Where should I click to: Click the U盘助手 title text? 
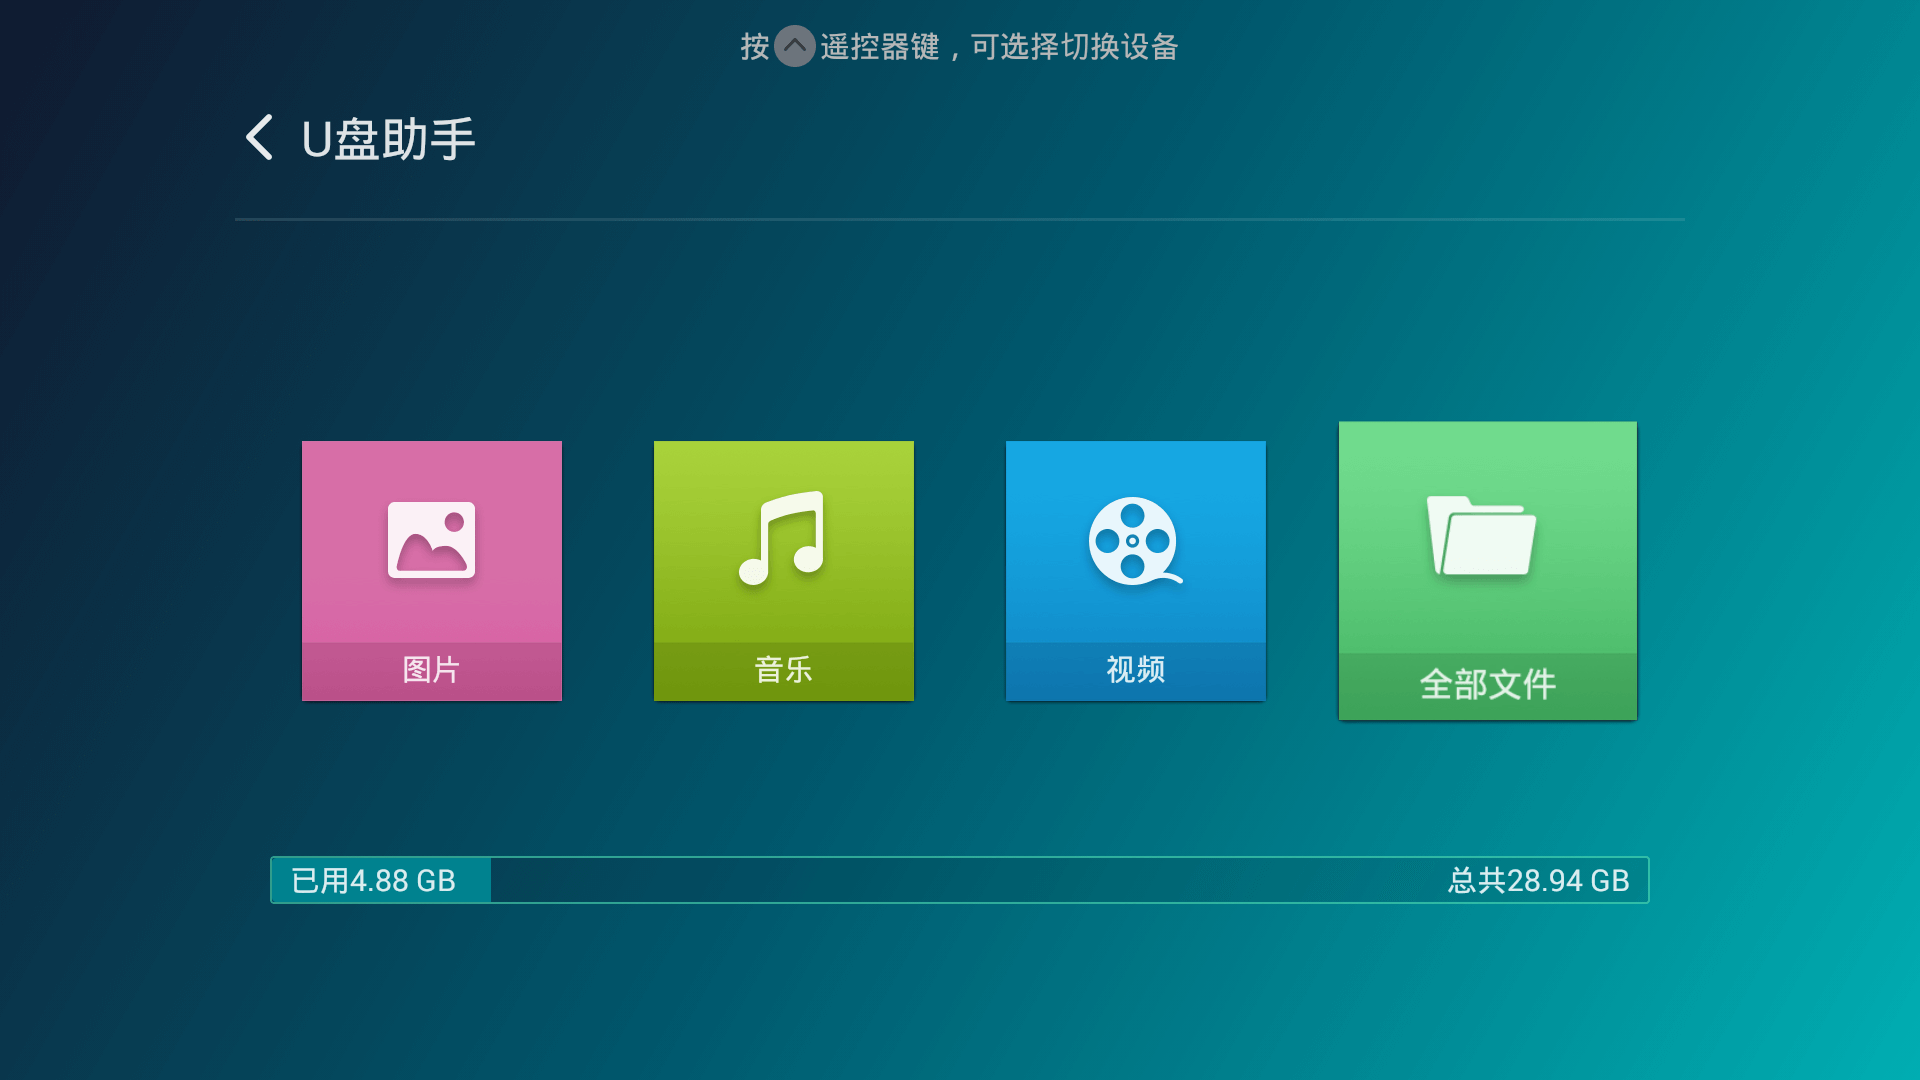[x=388, y=139]
